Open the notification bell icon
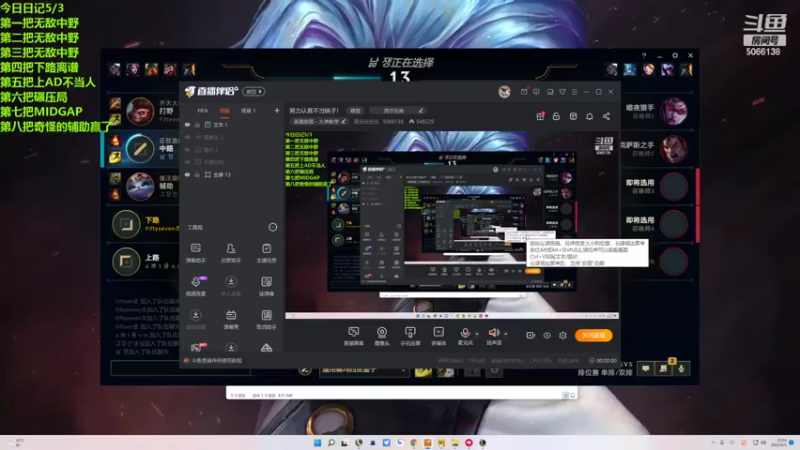 [x=589, y=116]
